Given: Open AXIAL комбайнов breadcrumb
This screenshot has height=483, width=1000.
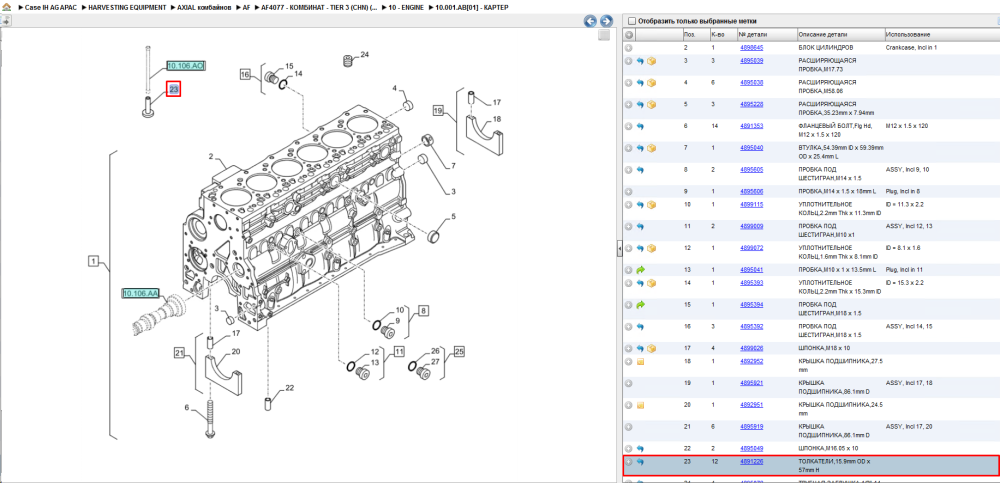Looking at the screenshot, I should pyautogui.click(x=204, y=7).
